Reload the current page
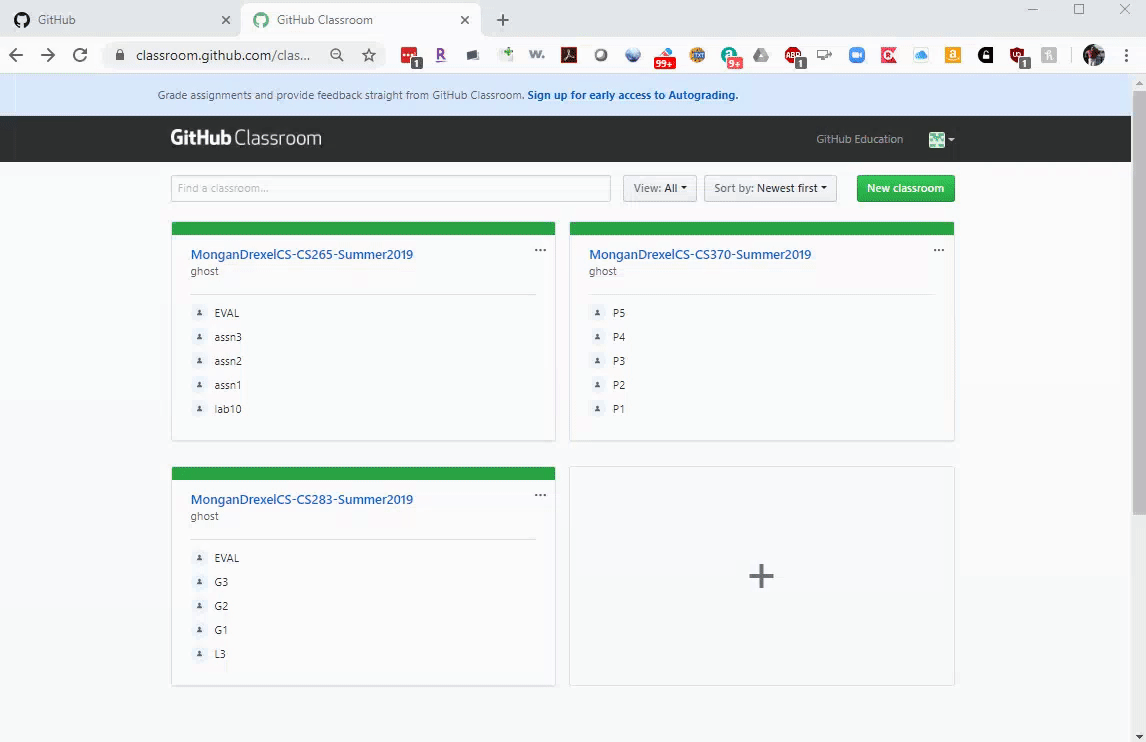Screen dimensions: 1146x742 click(x=80, y=55)
